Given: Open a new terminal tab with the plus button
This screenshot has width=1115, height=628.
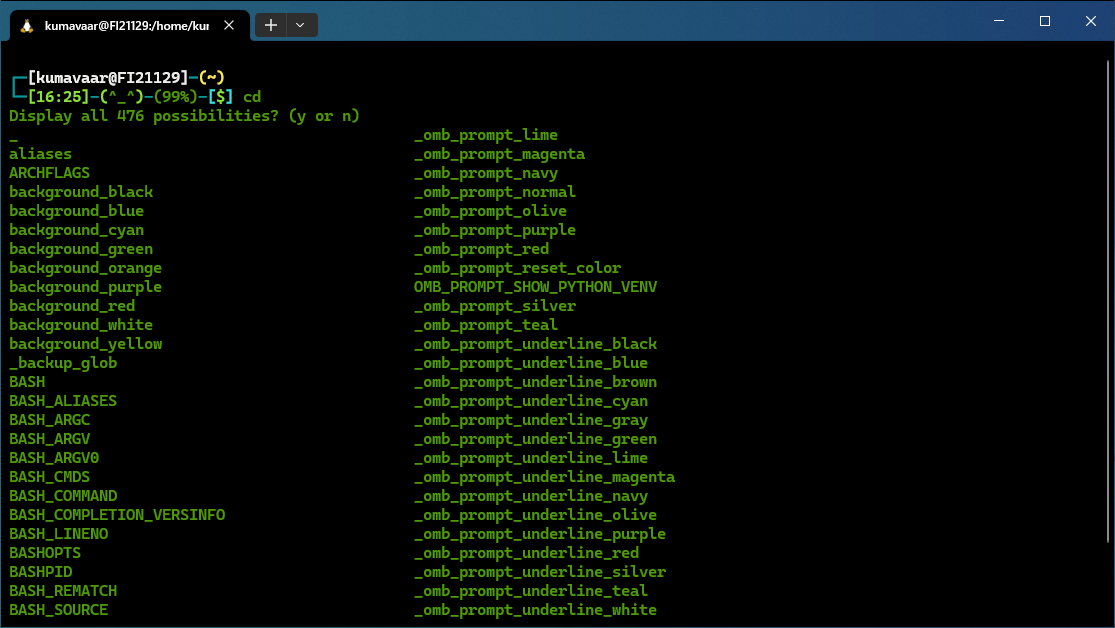Looking at the screenshot, I should [270, 25].
